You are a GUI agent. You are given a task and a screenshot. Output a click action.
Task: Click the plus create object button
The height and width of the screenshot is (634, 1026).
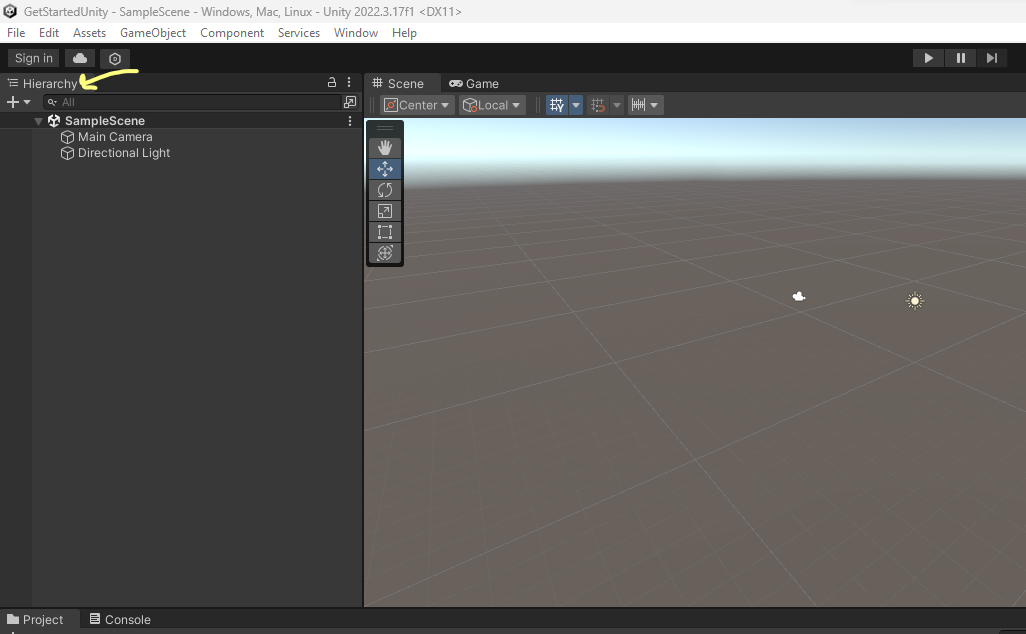12,102
